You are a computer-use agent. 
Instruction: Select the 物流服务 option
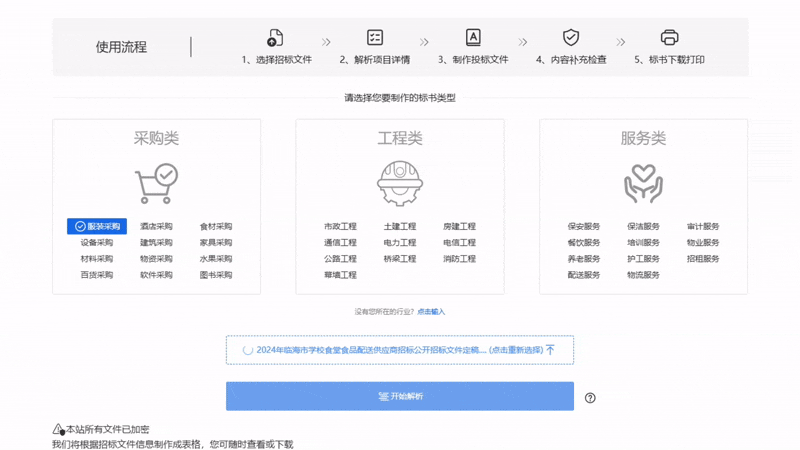coord(643,275)
